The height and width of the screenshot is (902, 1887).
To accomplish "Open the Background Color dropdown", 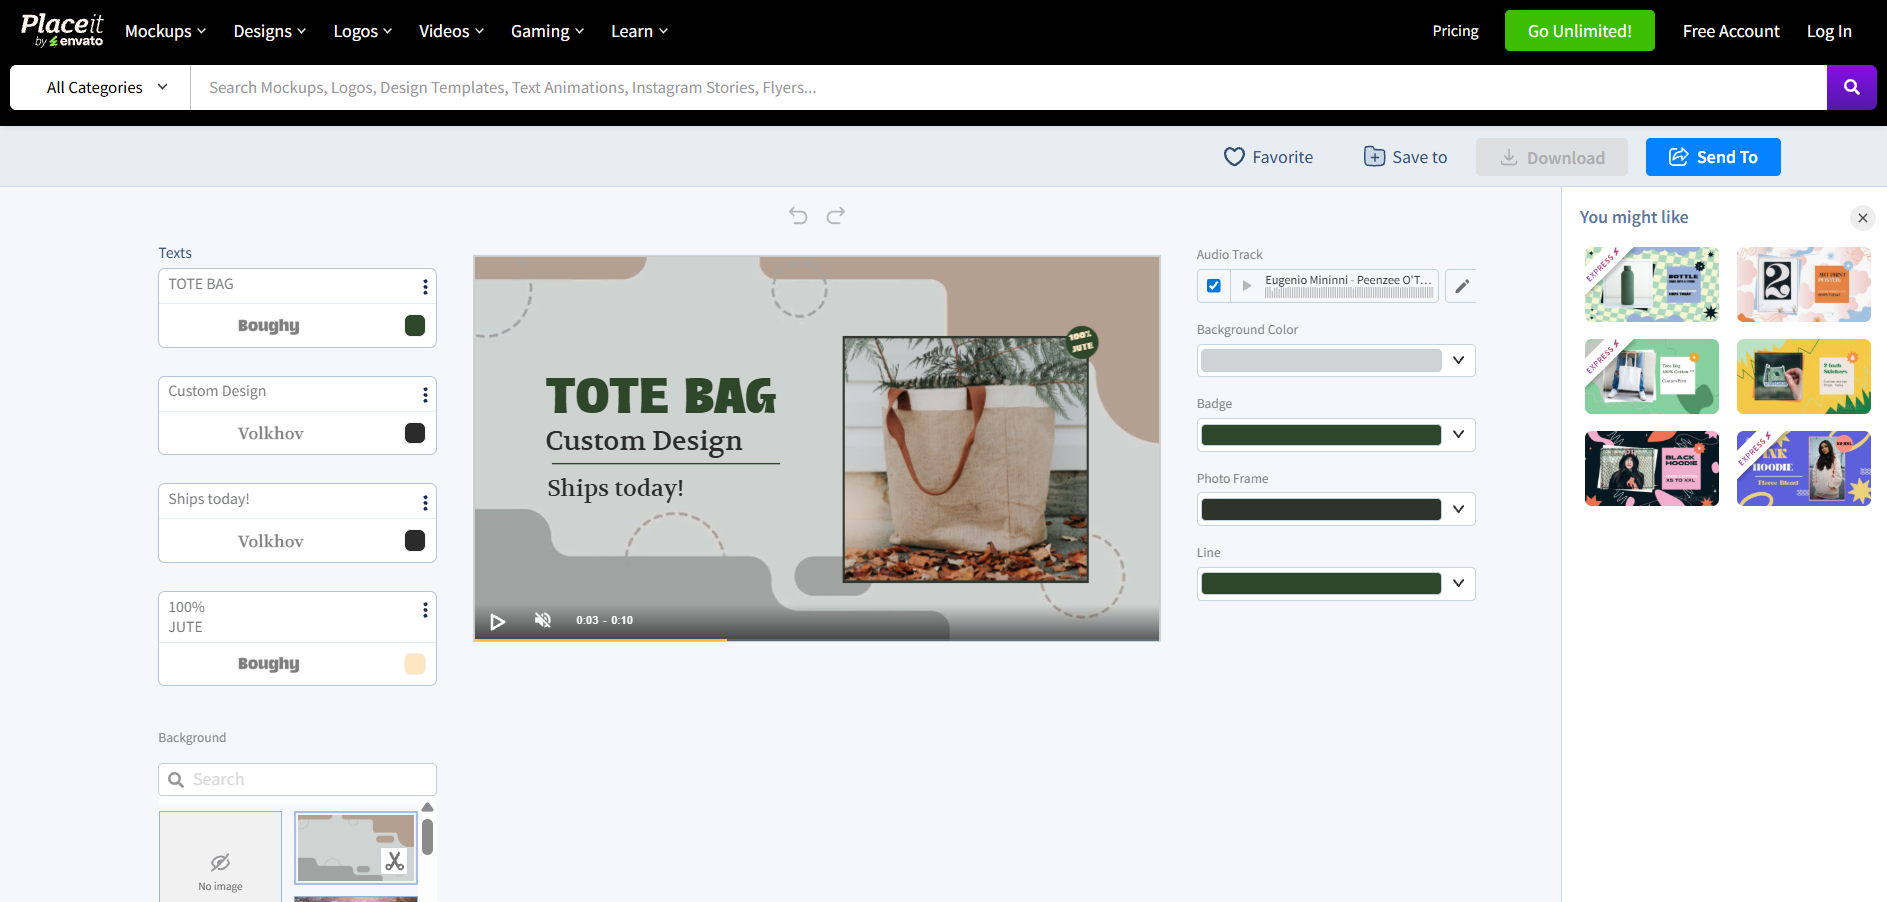I will pos(1458,360).
